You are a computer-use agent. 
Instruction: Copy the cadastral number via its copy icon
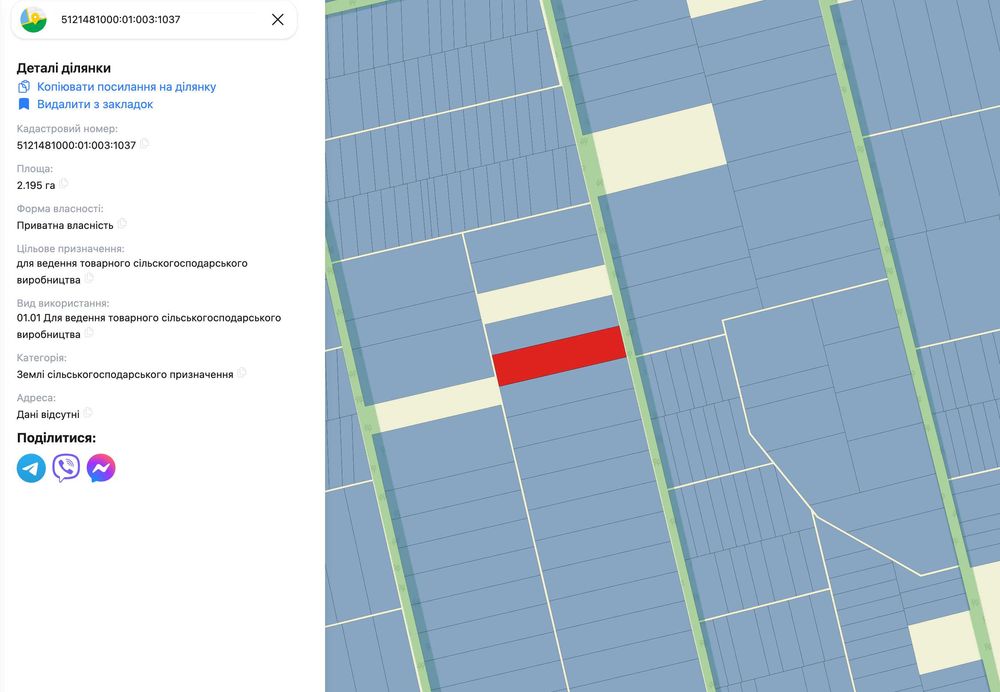coord(144,144)
